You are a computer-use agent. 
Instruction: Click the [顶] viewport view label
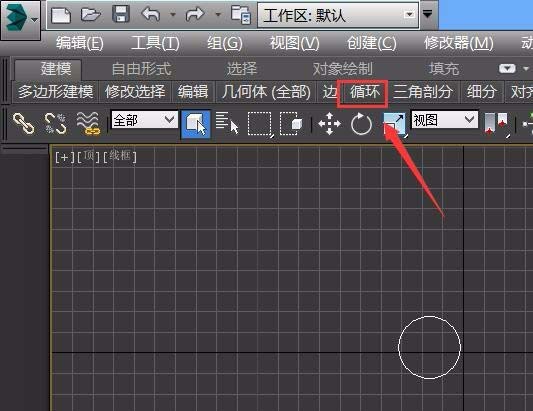pos(89,156)
